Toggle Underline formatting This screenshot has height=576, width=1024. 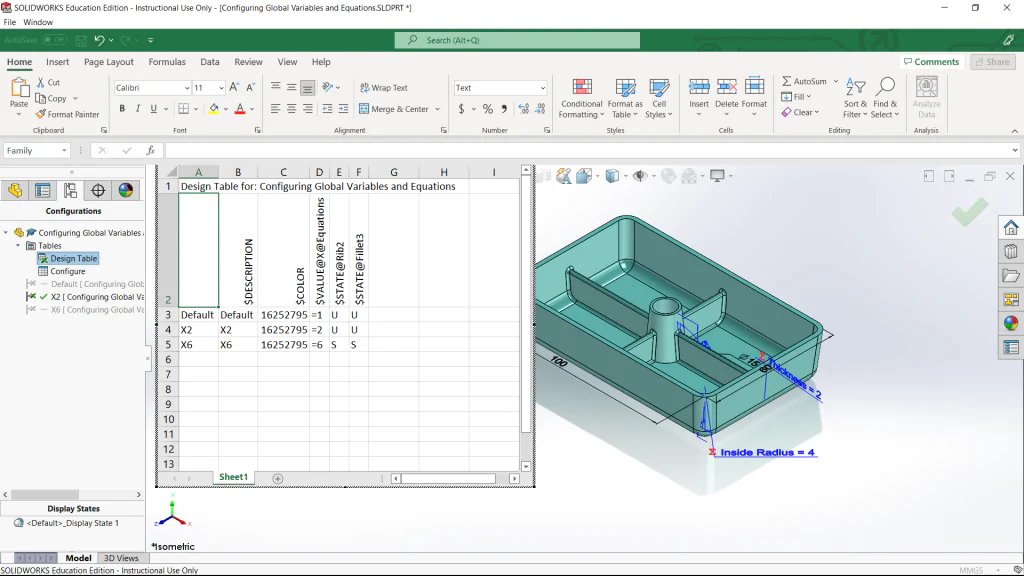(x=153, y=108)
